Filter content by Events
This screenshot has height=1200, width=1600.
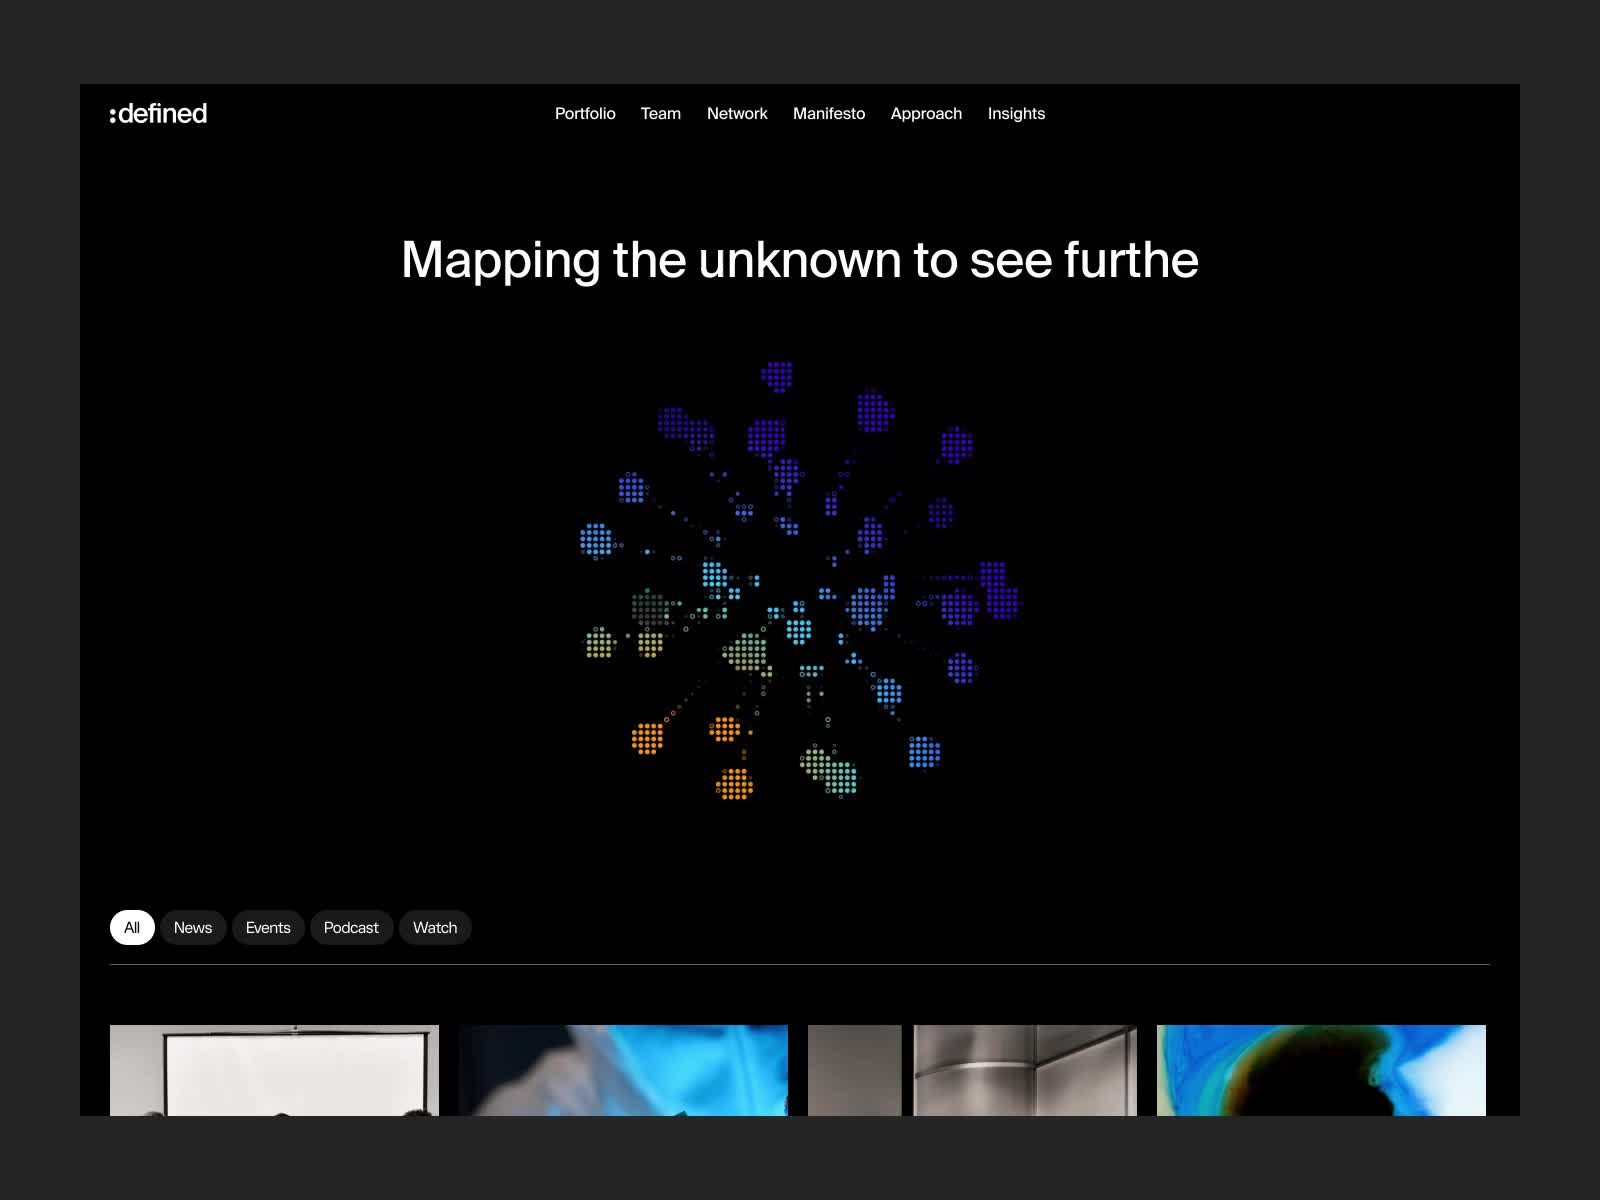(268, 928)
